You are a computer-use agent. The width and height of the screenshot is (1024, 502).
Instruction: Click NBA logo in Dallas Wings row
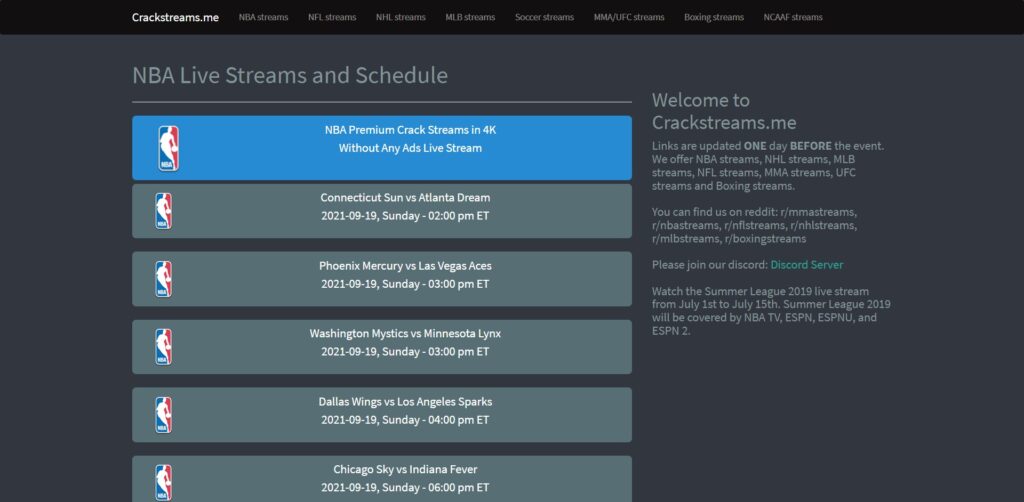(x=163, y=415)
